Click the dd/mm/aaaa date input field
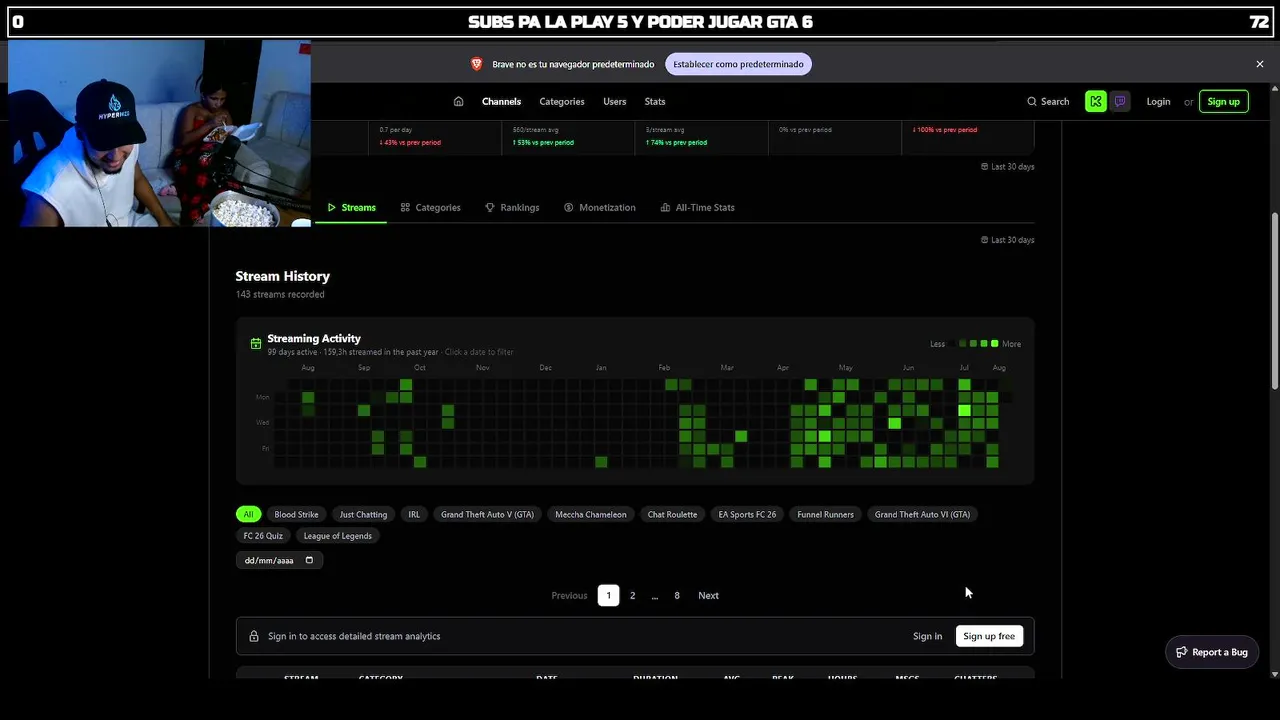Viewport: 1280px width, 720px height. pyautogui.click(x=279, y=560)
